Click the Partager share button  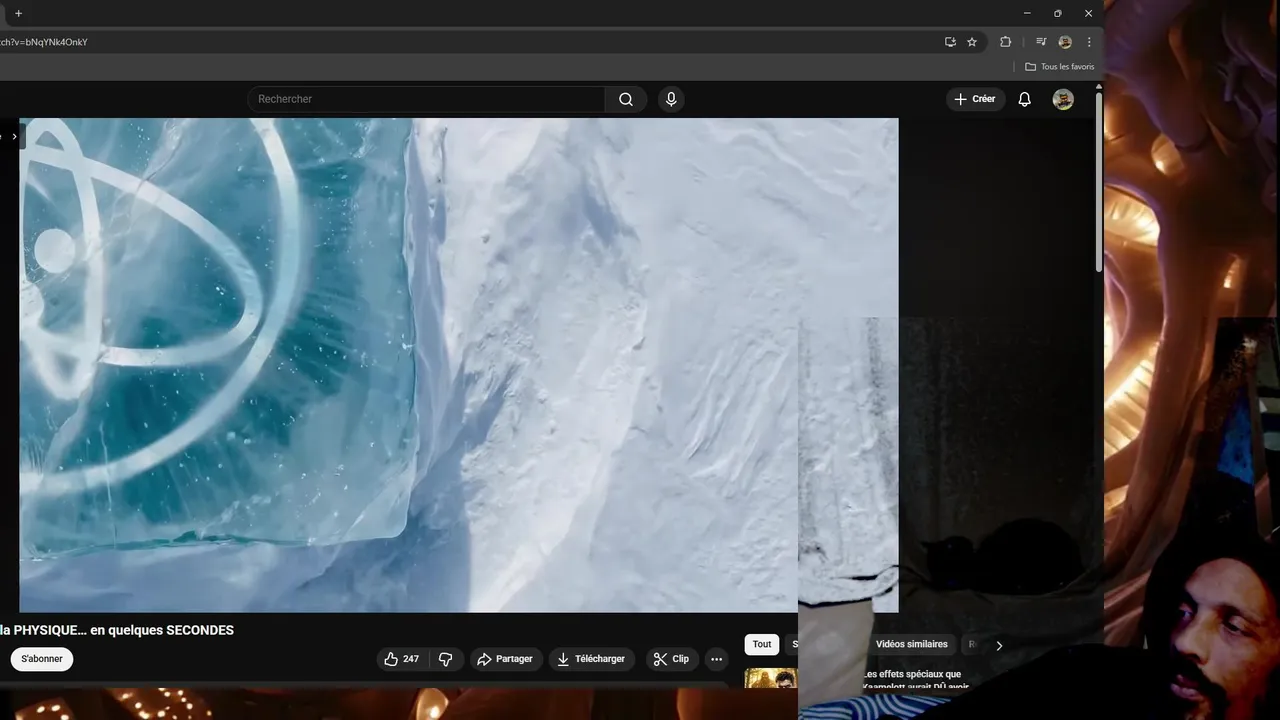click(x=506, y=659)
